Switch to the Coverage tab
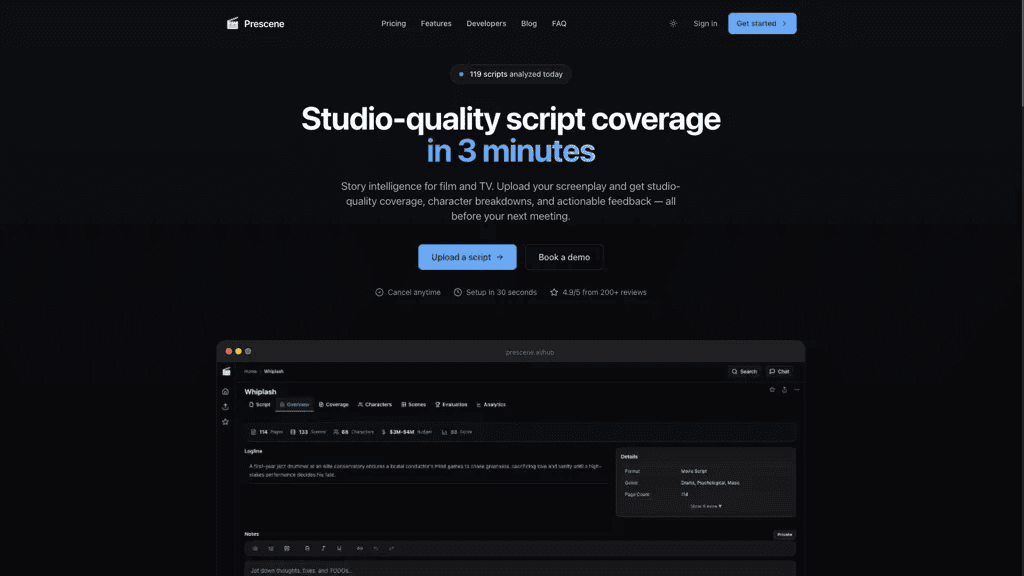The width and height of the screenshot is (1024, 576). tap(334, 404)
